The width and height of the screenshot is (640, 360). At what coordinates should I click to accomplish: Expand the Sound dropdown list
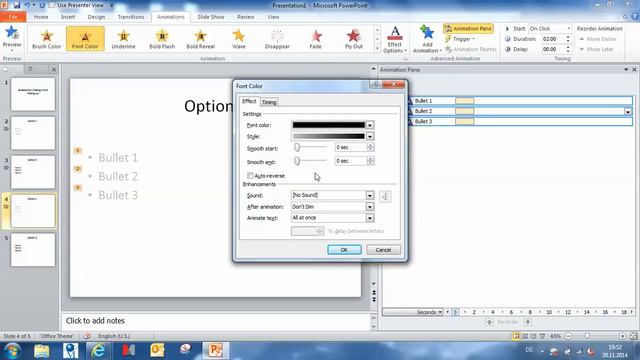click(x=370, y=196)
